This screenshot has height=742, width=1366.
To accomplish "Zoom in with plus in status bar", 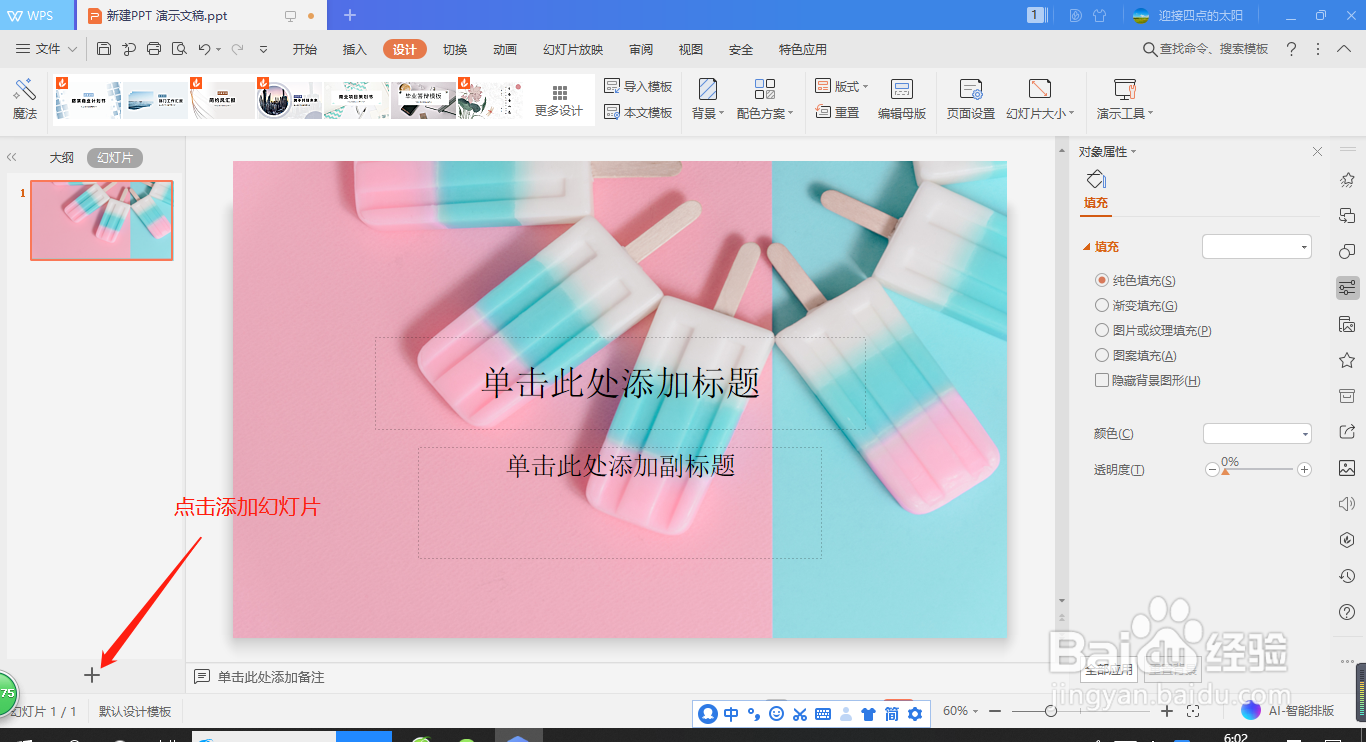I will pyautogui.click(x=1167, y=711).
